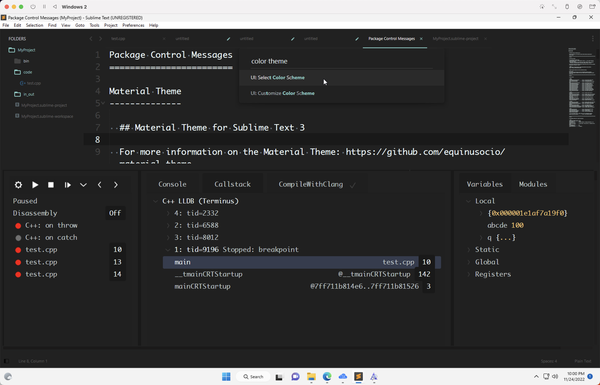This screenshot has width=600, height=385.
Task: Collapse the Local variables section
Action: click(x=468, y=201)
